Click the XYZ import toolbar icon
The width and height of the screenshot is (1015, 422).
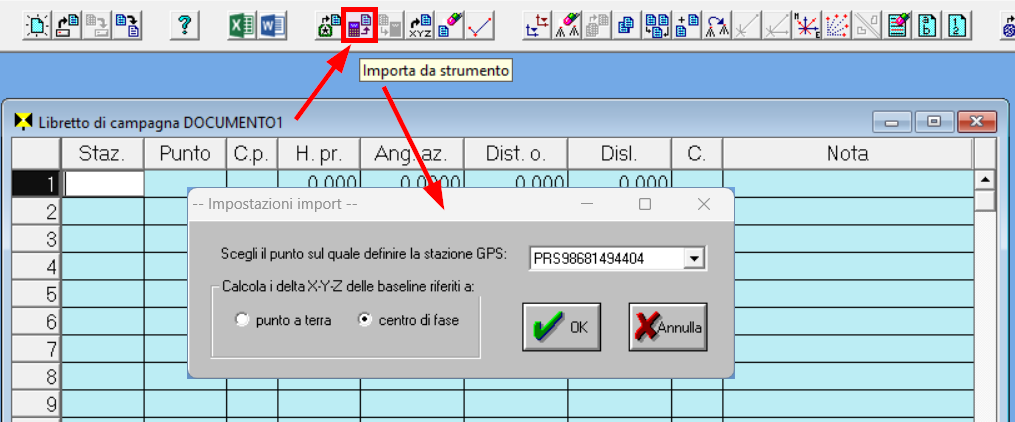coord(421,26)
